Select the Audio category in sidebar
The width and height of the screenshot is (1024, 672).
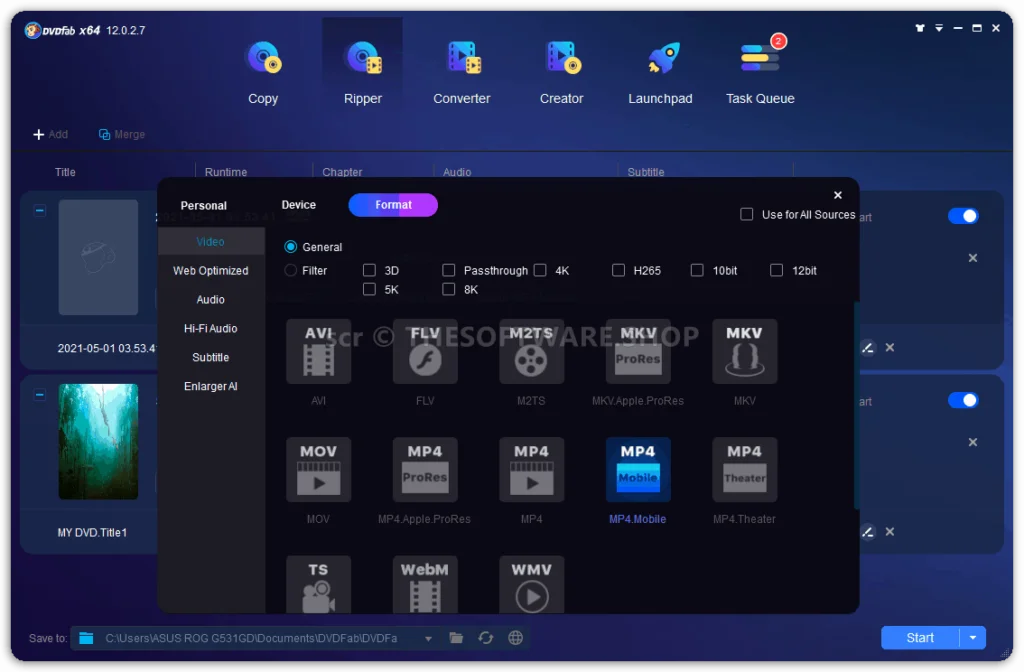click(211, 300)
